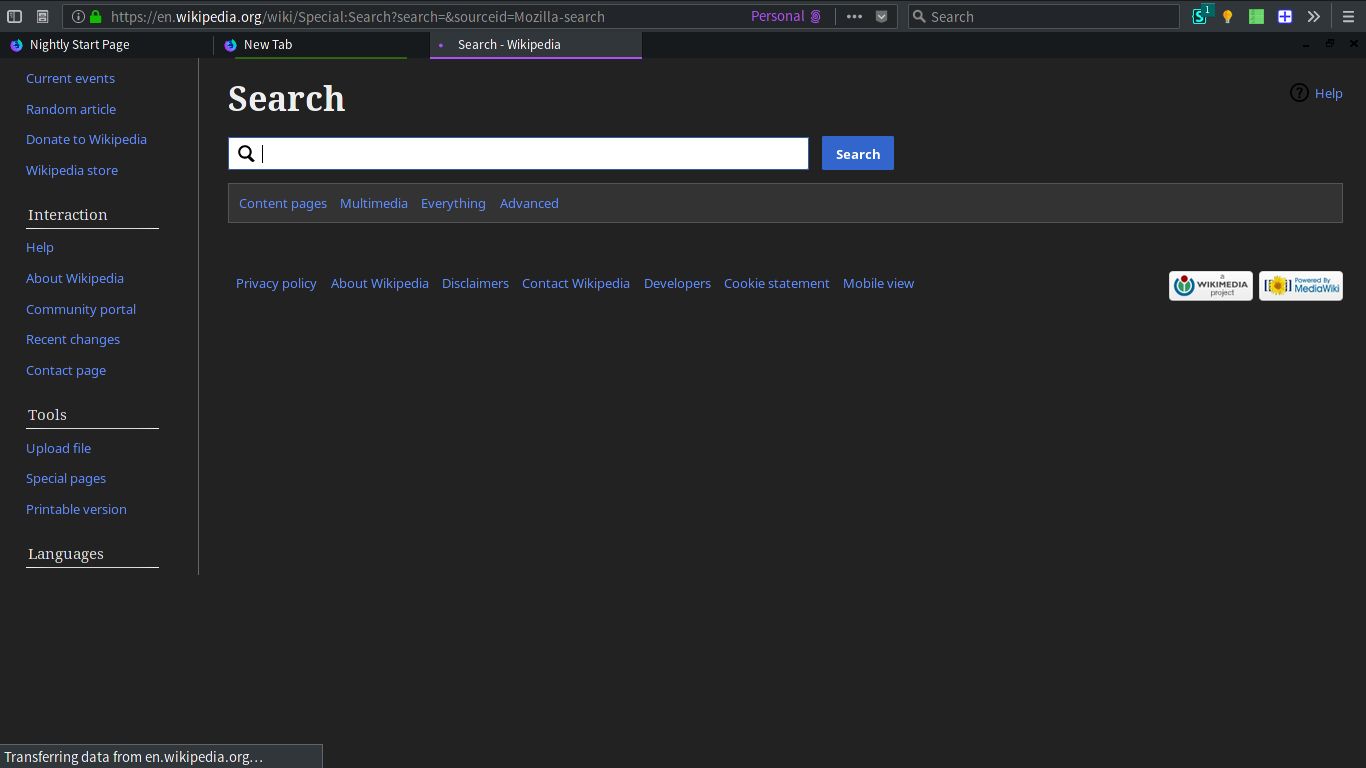Select the Multimedia search filter

(373, 203)
